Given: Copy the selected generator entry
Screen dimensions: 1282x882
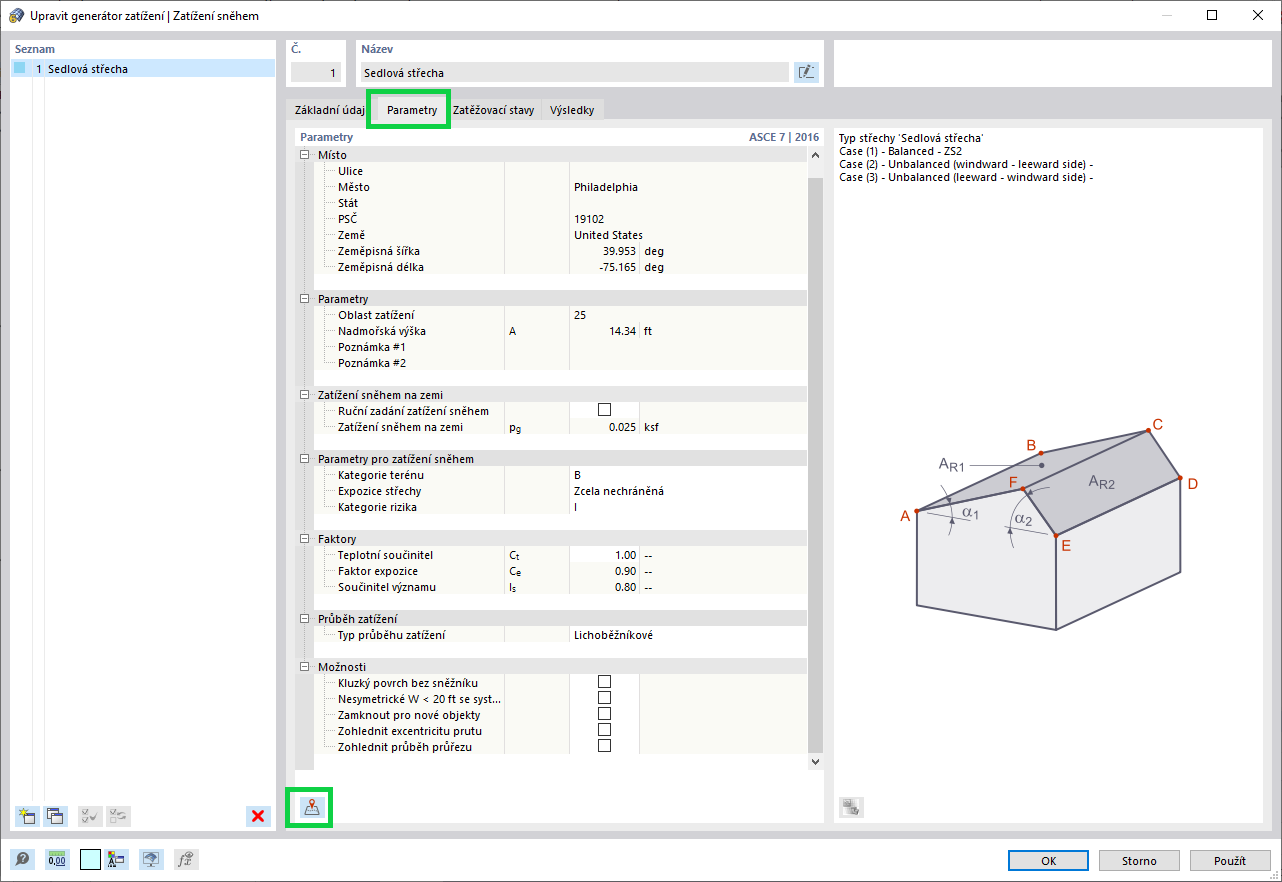Looking at the screenshot, I should coord(56,816).
